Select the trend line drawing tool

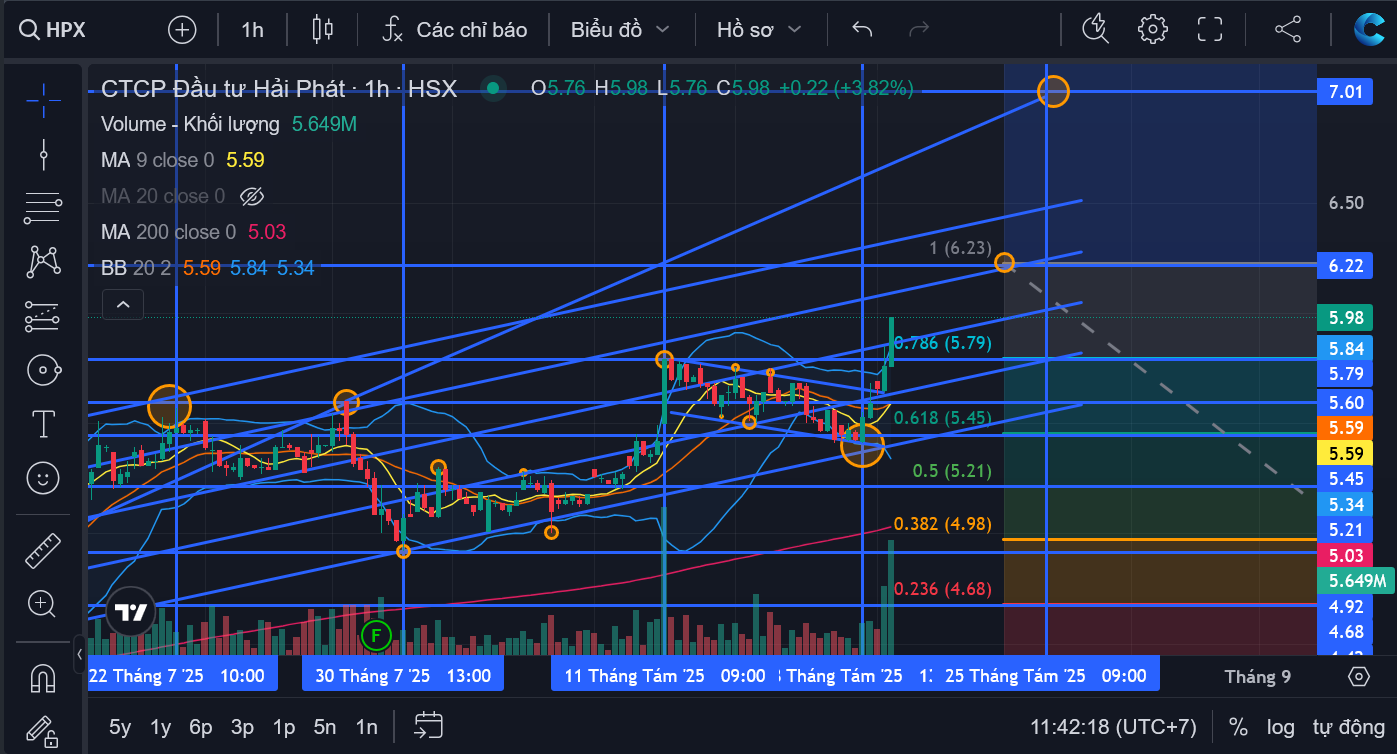[43, 154]
